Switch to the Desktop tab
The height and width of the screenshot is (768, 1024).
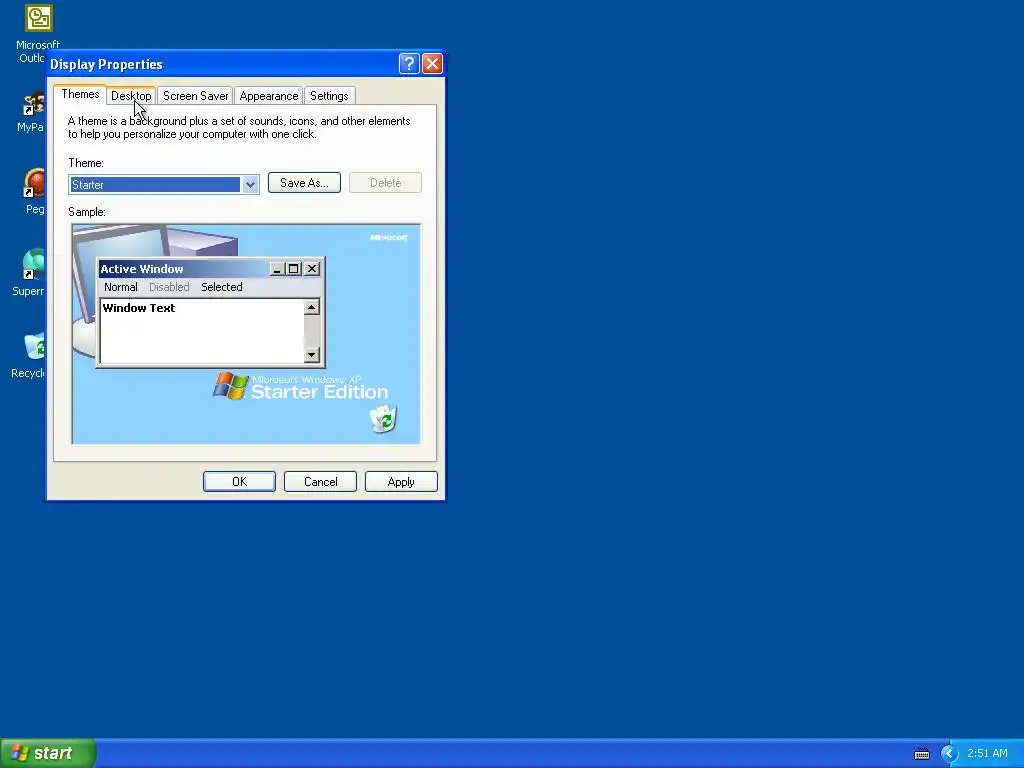(131, 96)
